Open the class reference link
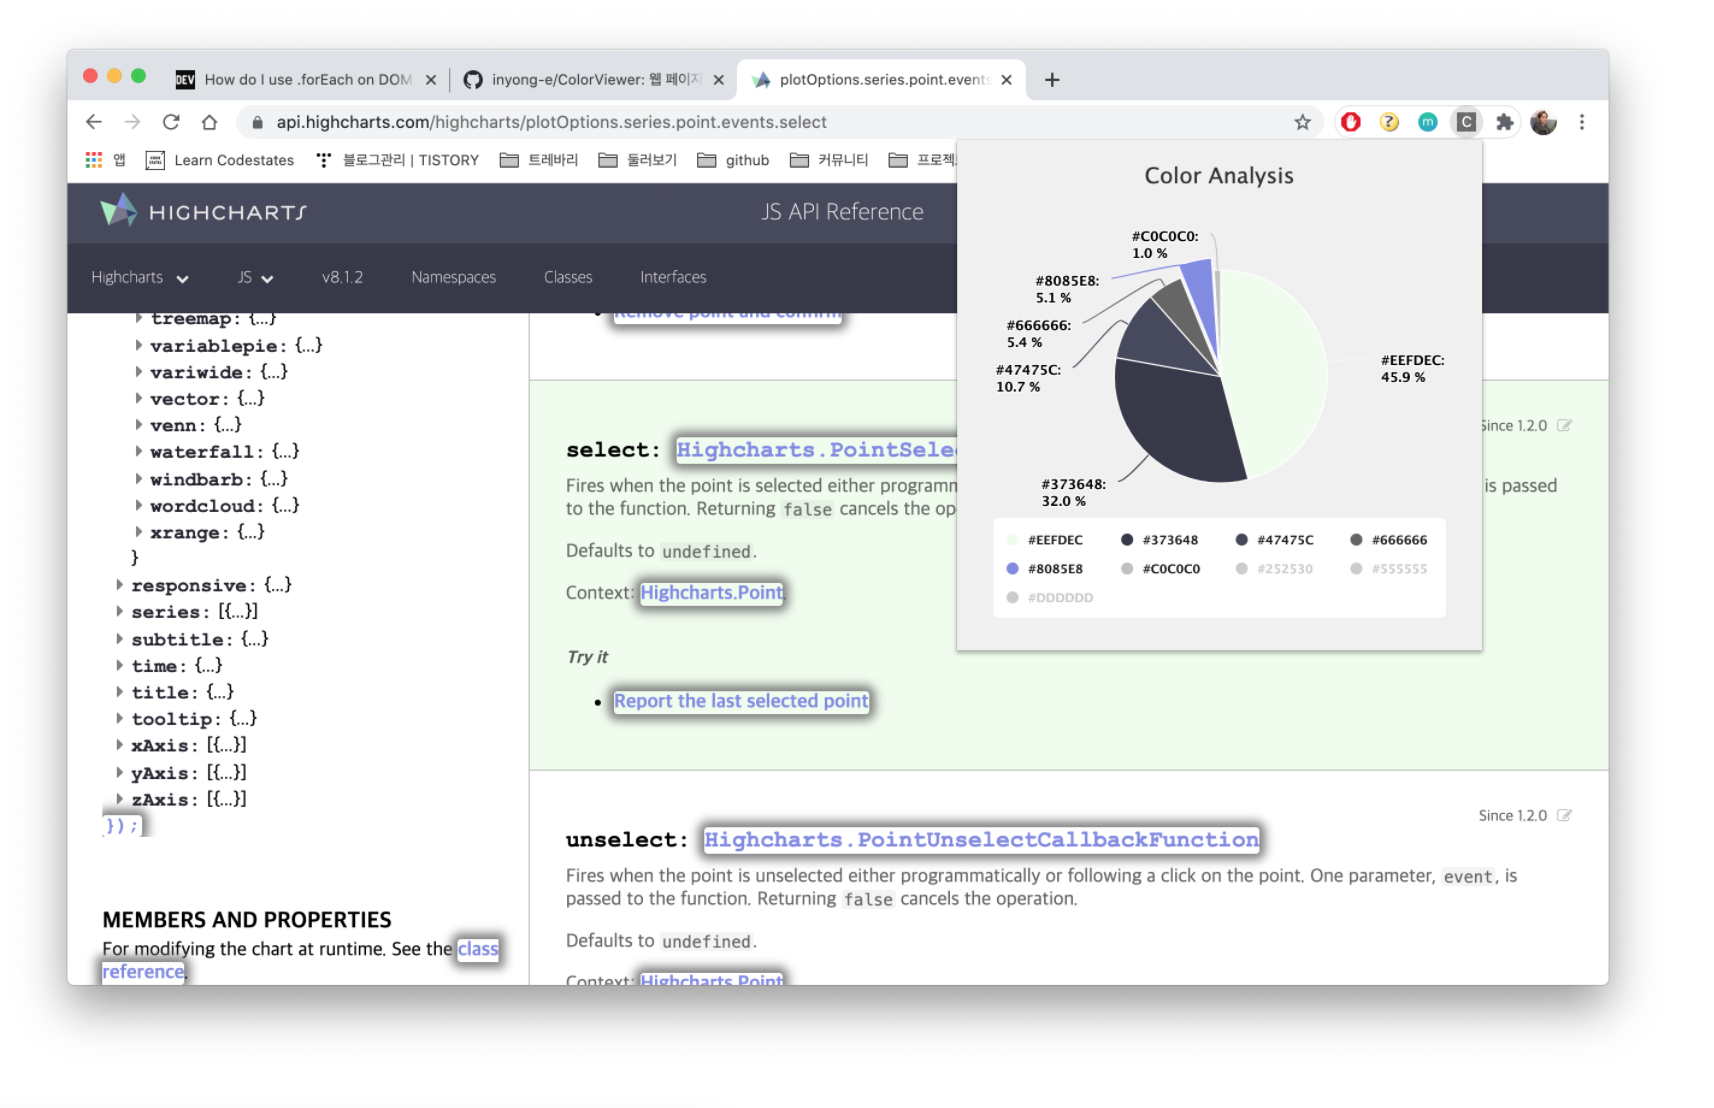Screen dimensions: 1714x1108 click(x=478, y=949)
